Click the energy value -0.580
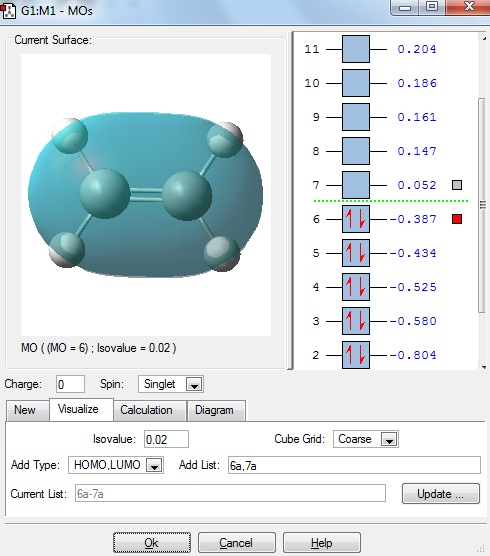The image size is (490, 556). pyautogui.click(x=413, y=321)
